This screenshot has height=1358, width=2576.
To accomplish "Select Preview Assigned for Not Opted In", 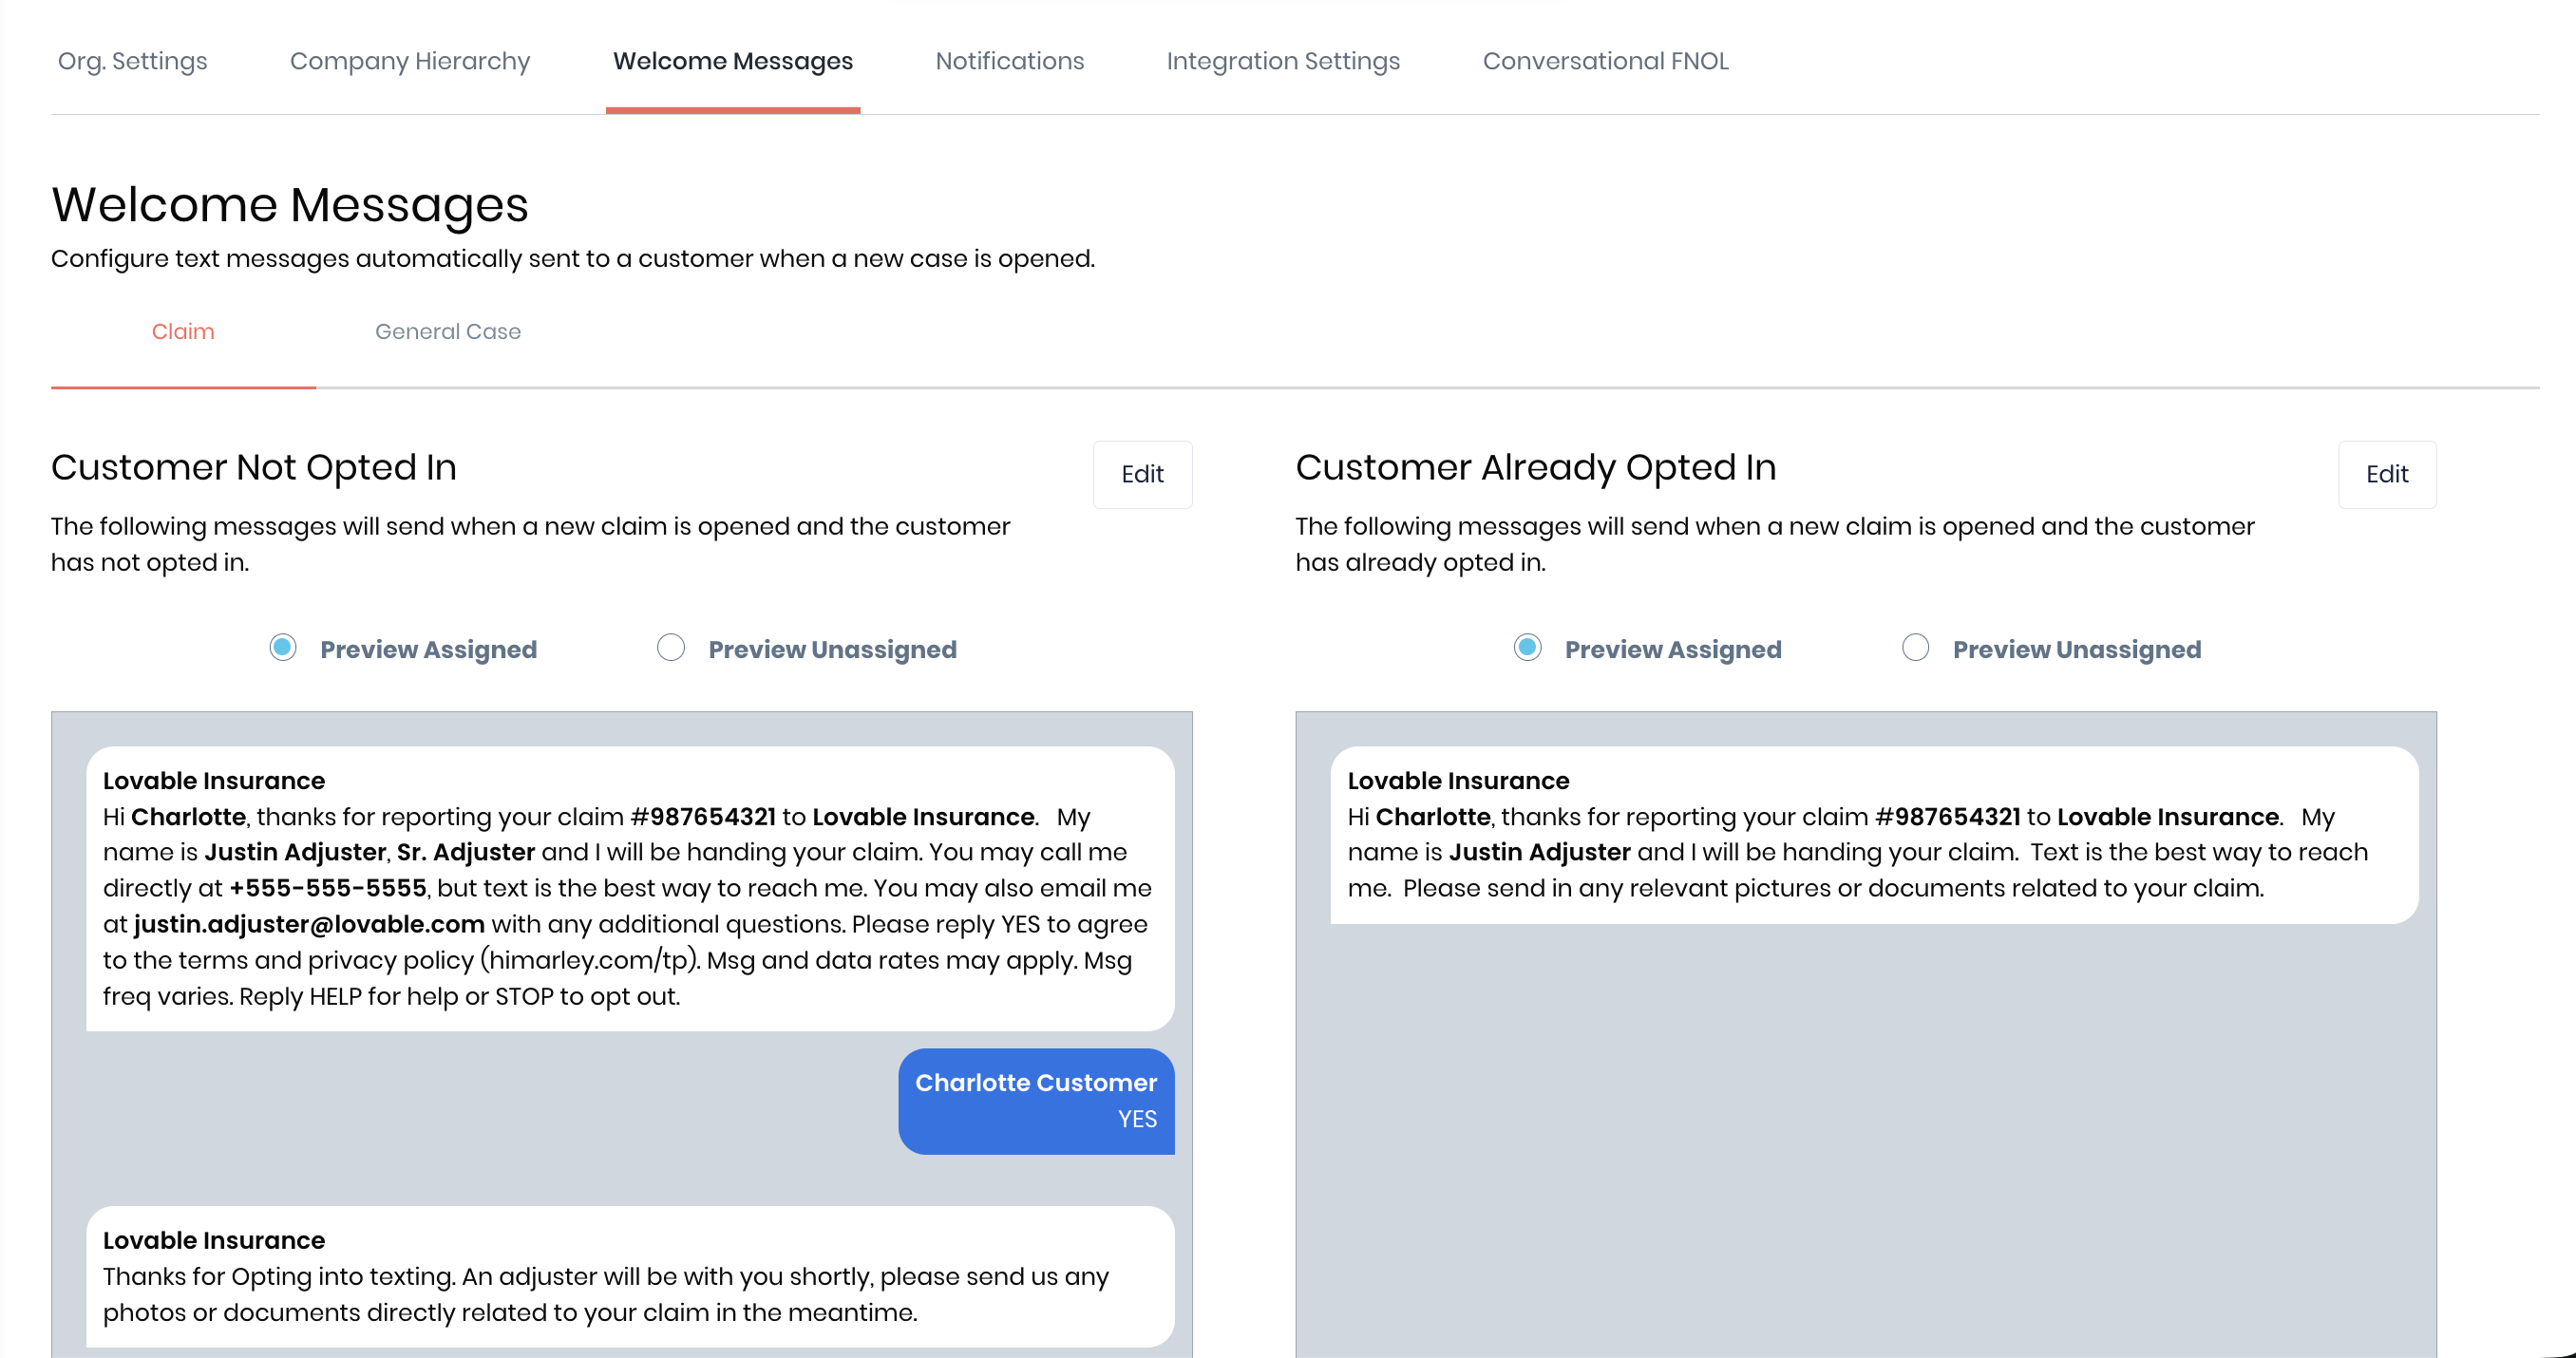I will [x=283, y=648].
